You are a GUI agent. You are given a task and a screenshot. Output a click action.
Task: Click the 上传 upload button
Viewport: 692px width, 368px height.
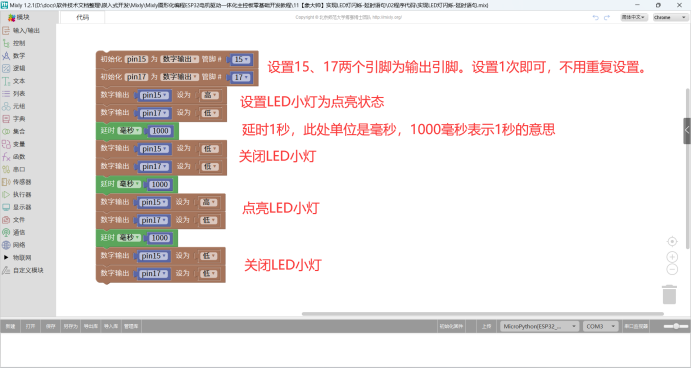click(486, 327)
